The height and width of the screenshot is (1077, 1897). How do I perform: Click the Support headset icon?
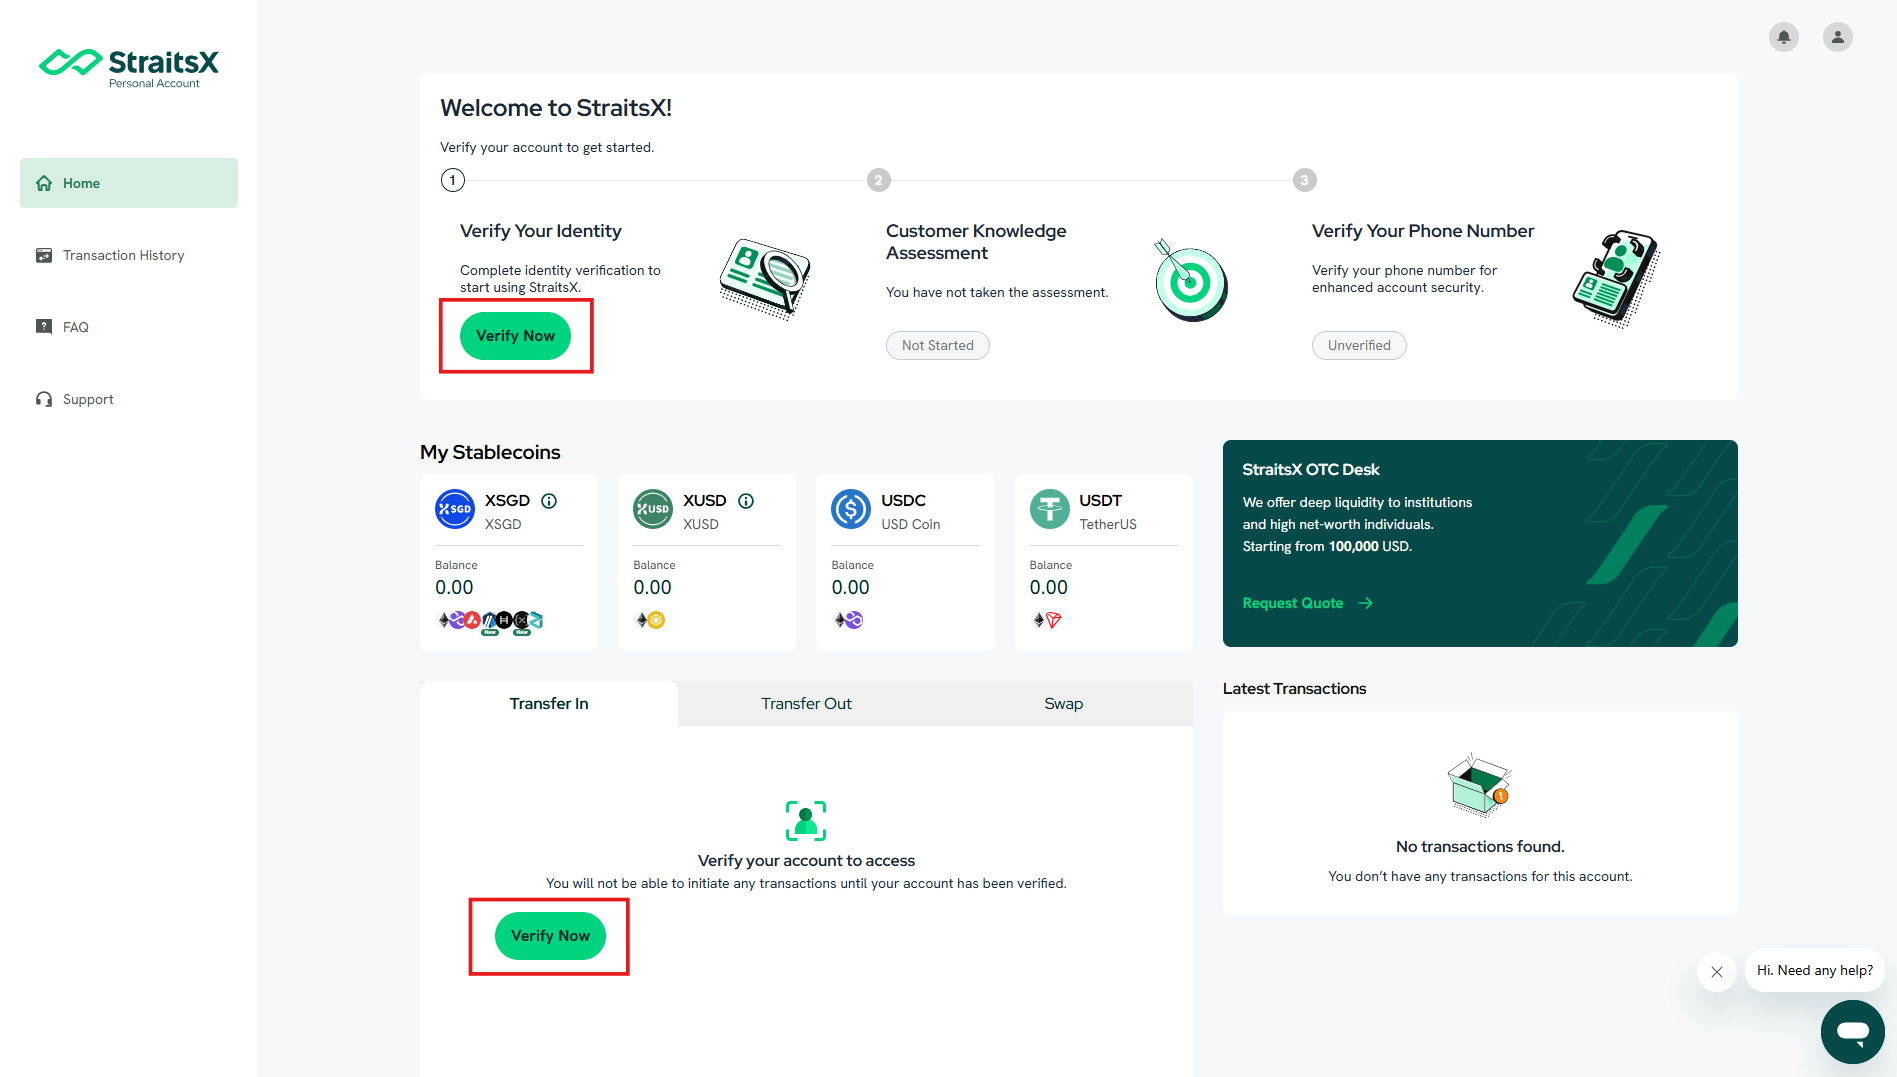click(x=44, y=399)
